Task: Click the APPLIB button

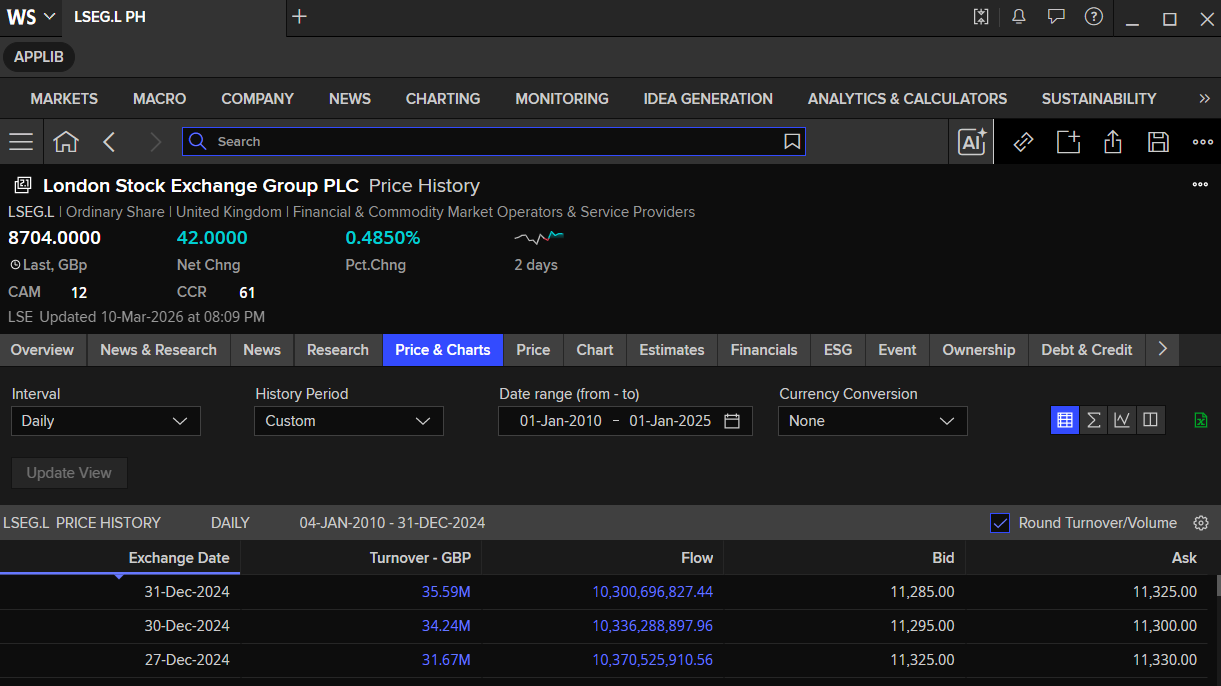Action: (x=39, y=57)
